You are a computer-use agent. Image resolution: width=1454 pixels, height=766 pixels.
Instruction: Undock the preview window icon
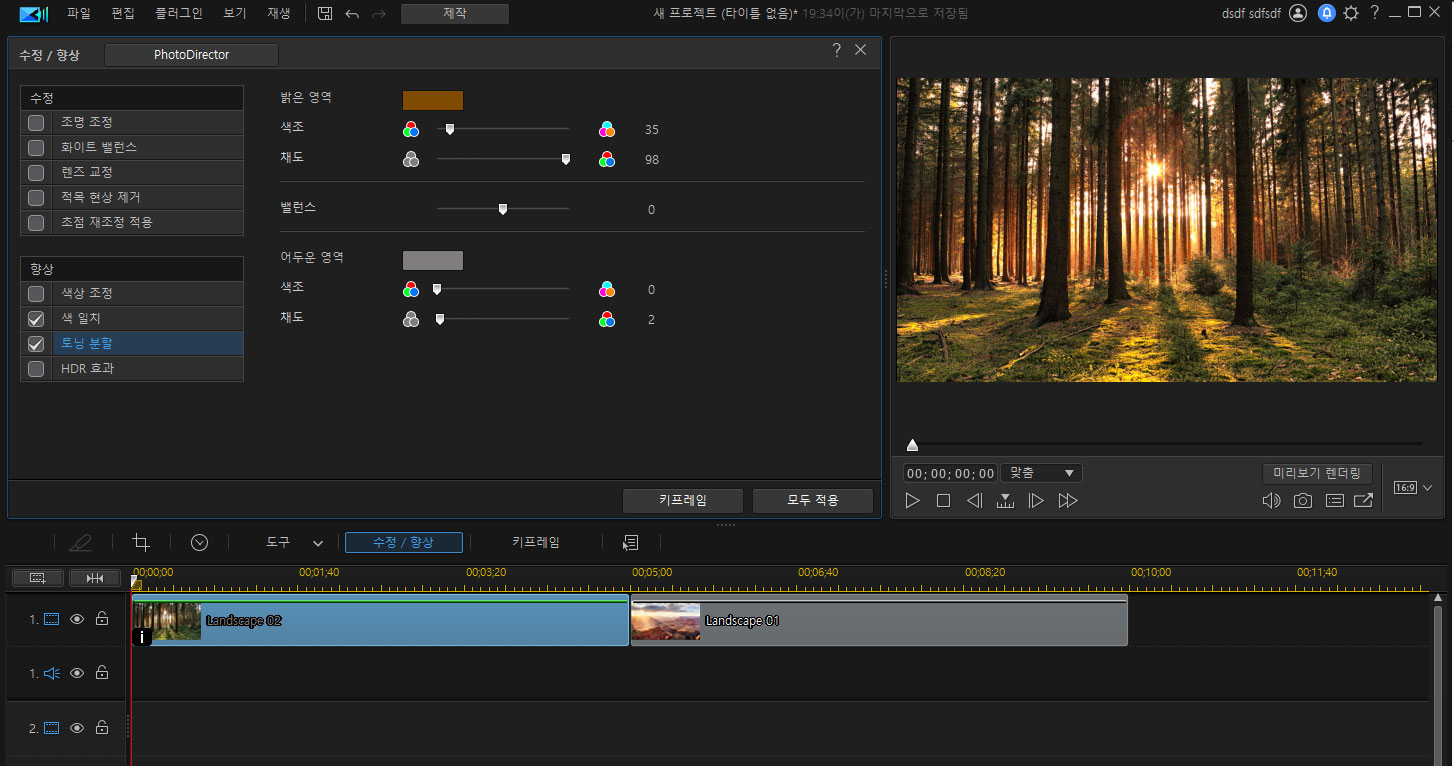click(x=1363, y=501)
